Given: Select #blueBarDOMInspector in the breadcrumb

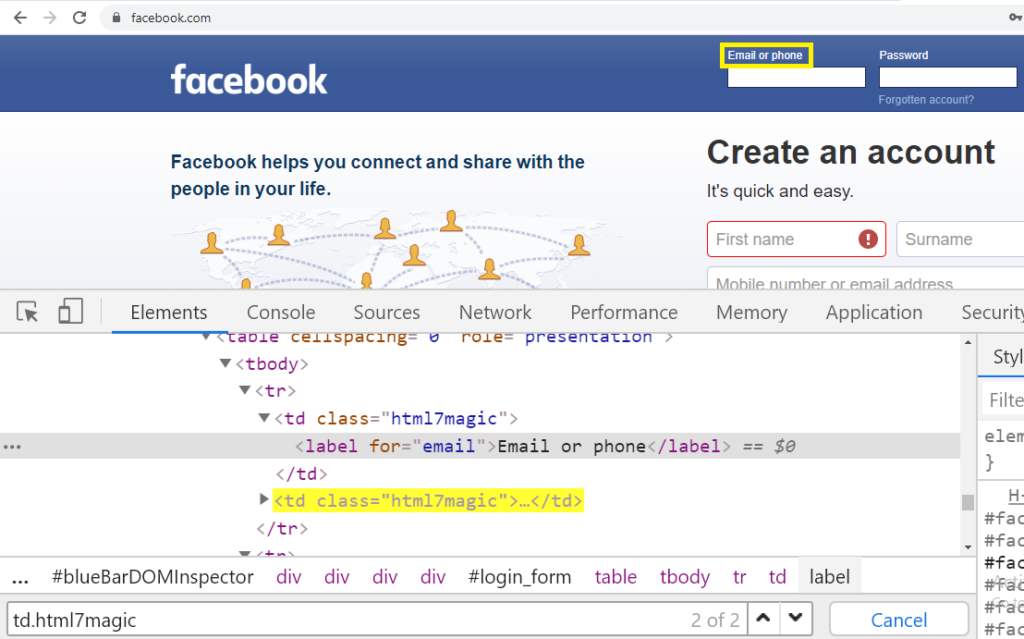Looking at the screenshot, I should click(x=152, y=577).
